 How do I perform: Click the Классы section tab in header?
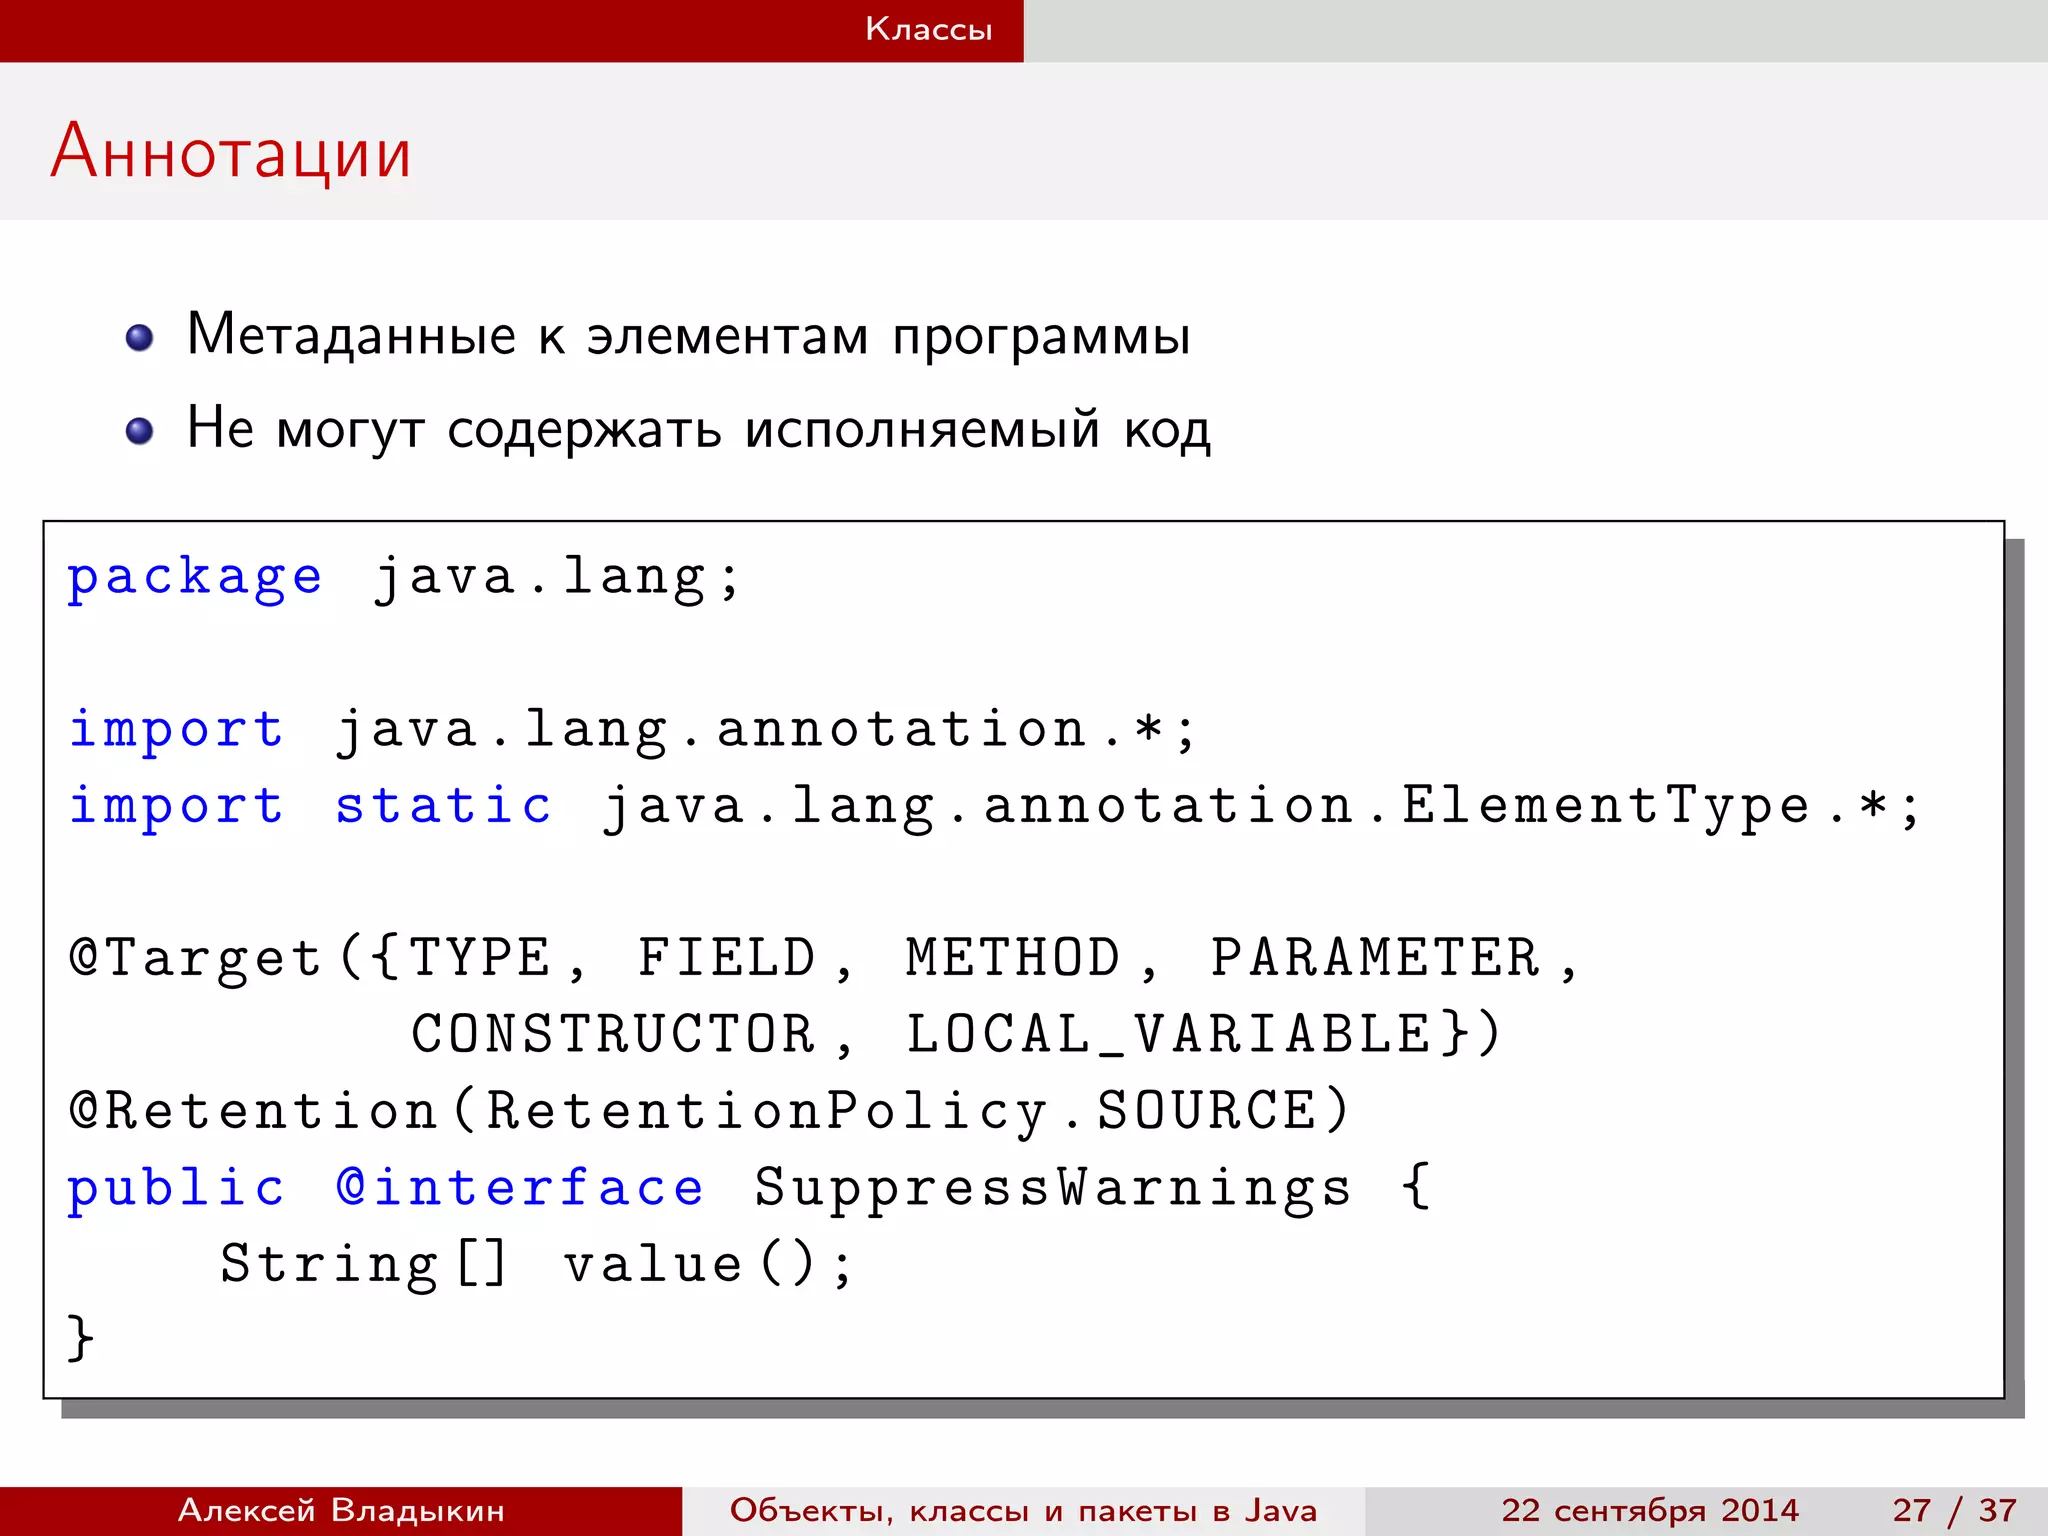pyautogui.click(x=928, y=29)
